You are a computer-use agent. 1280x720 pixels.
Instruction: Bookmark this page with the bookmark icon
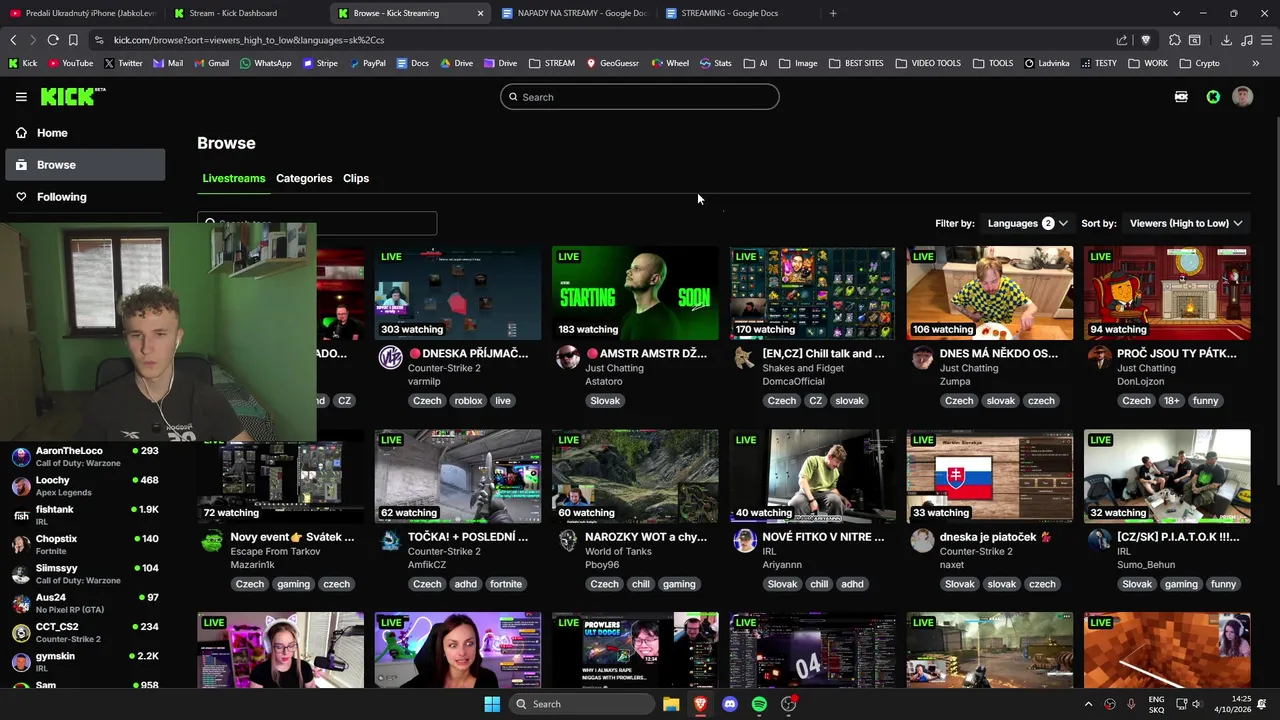(x=73, y=40)
